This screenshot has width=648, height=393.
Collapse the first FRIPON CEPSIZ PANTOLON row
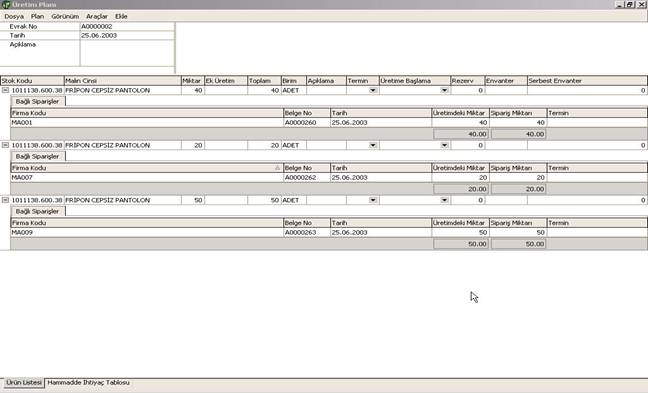[5, 90]
